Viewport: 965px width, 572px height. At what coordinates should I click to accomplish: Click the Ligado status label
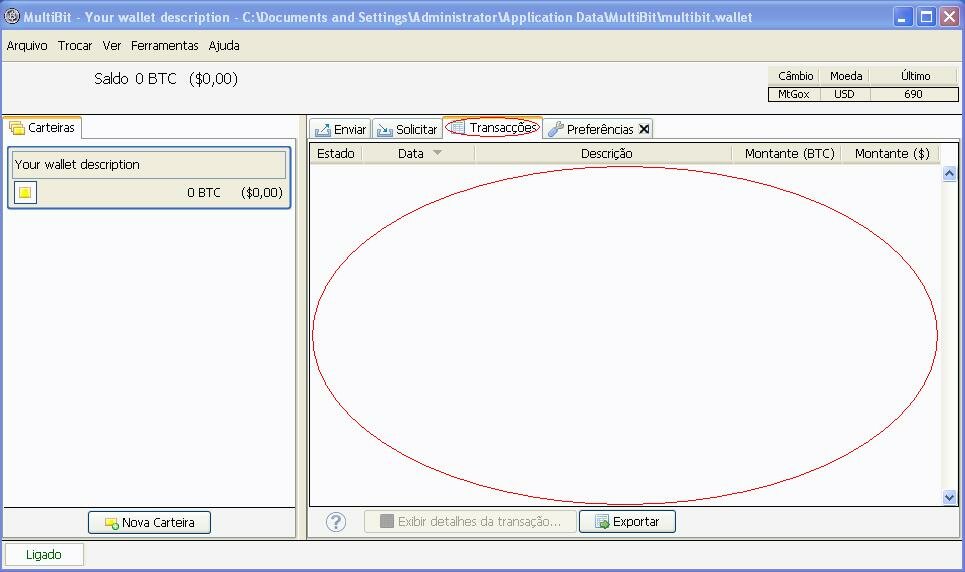tap(44, 555)
